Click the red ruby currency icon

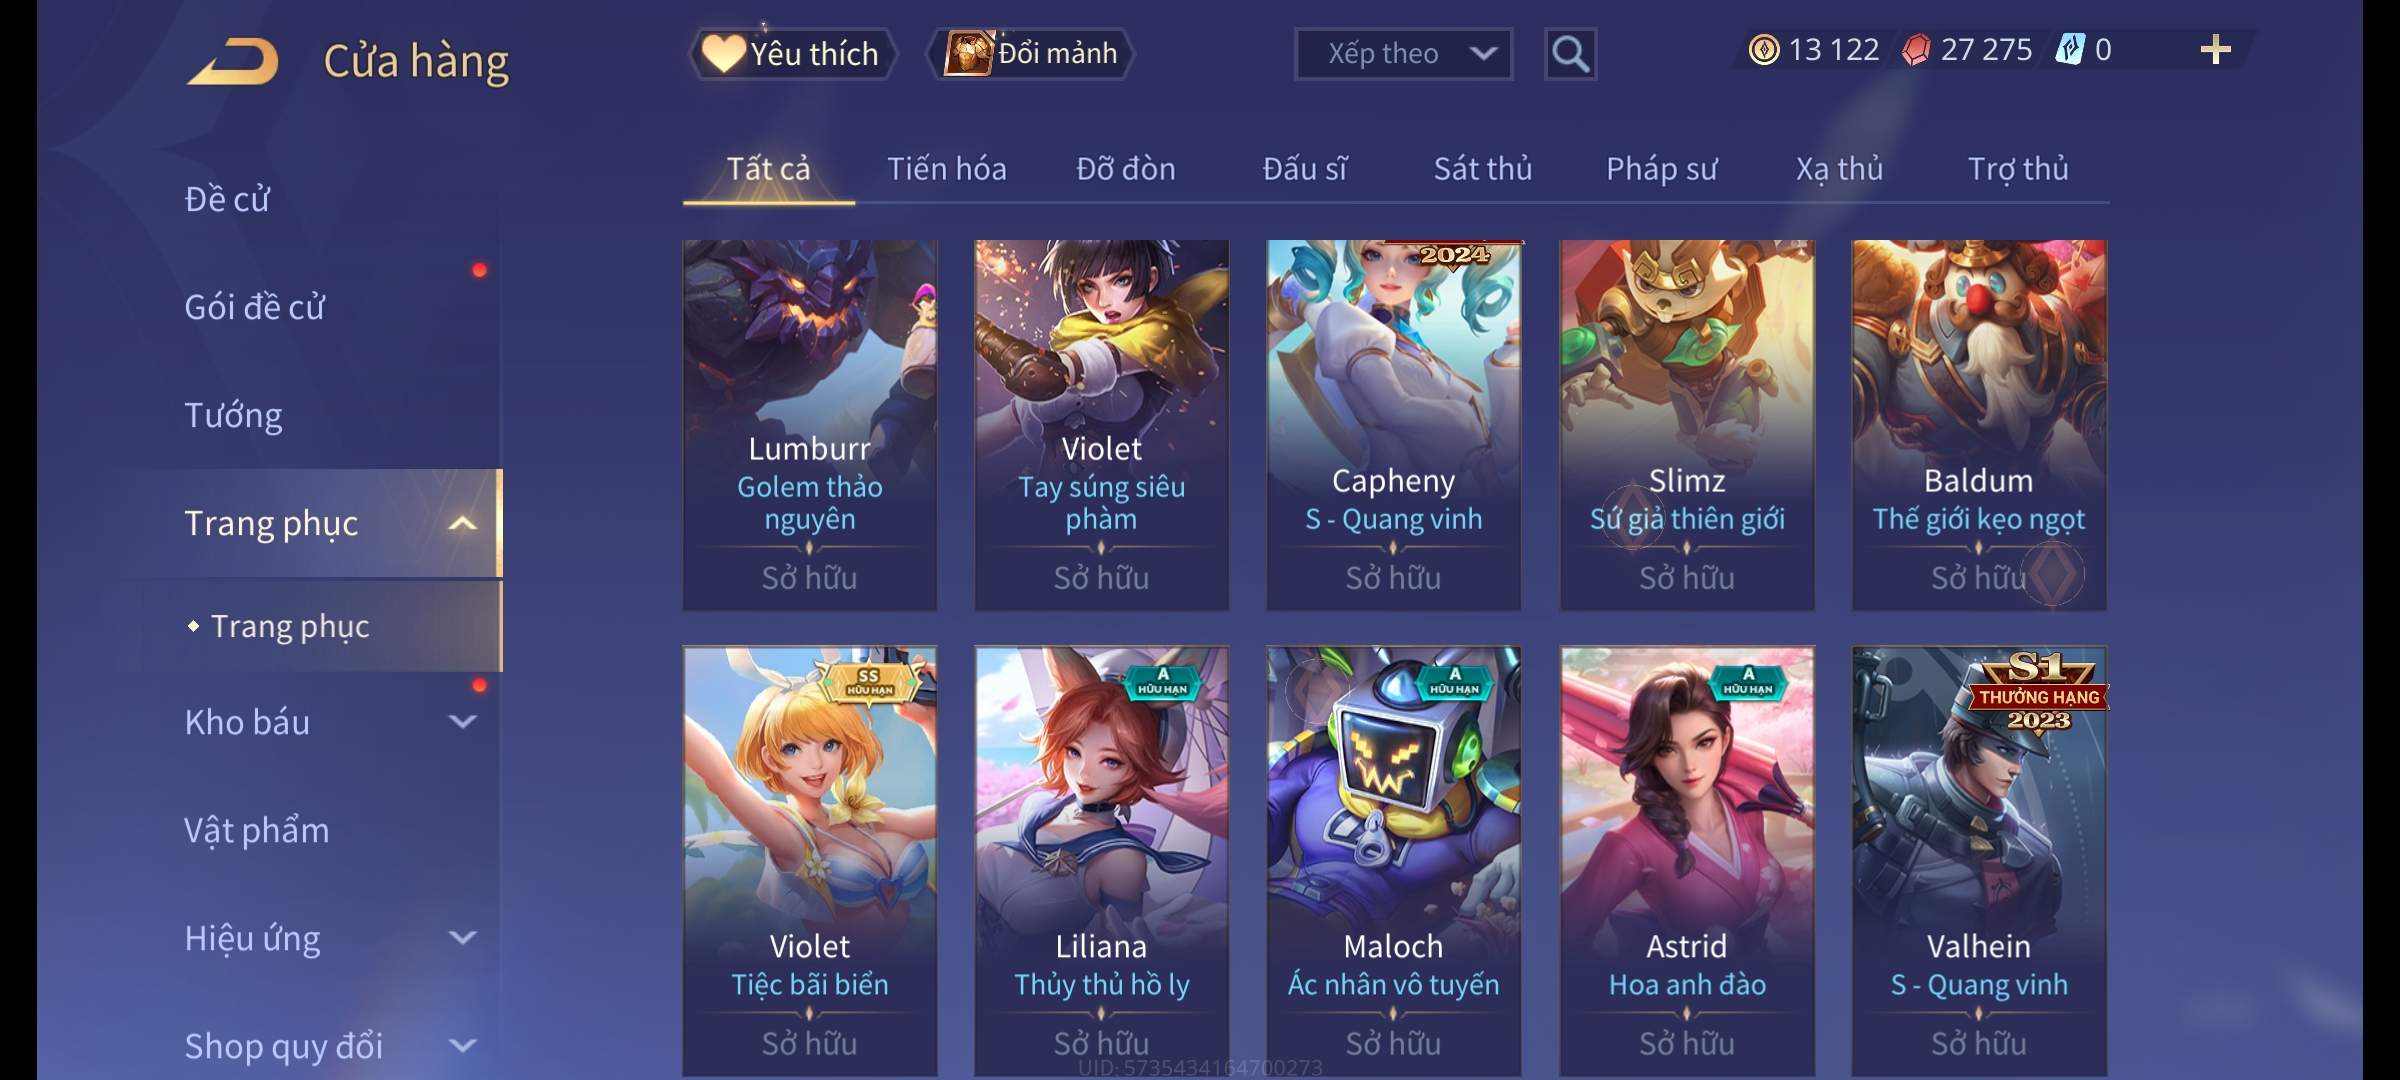point(1916,50)
